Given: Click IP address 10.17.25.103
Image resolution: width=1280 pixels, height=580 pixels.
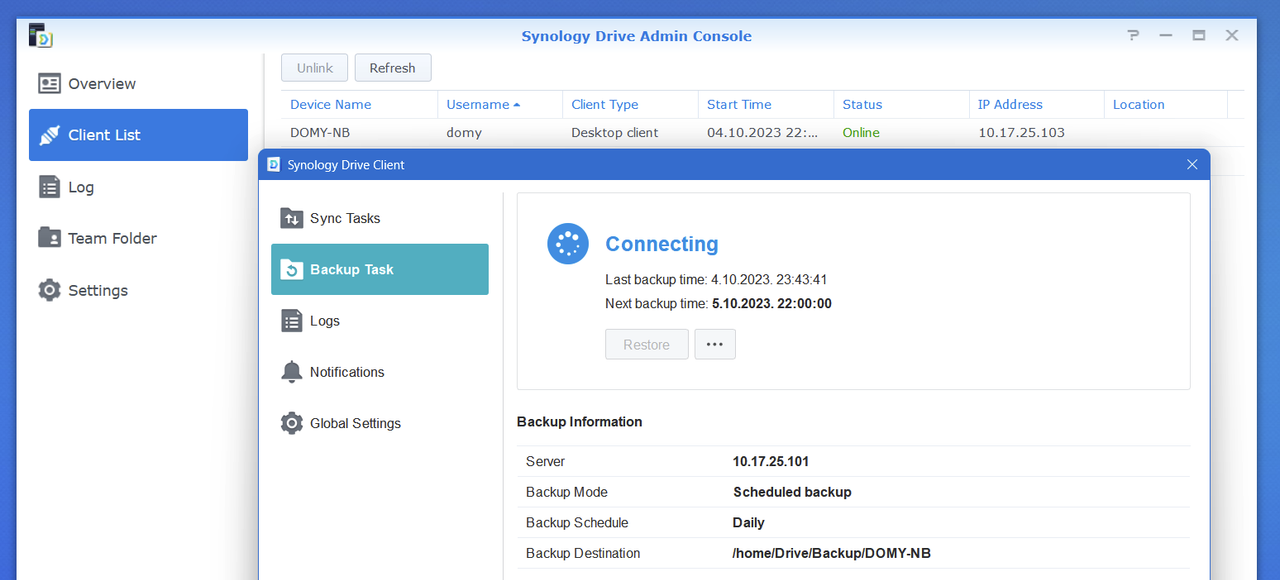Looking at the screenshot, I should (1021, 132).
